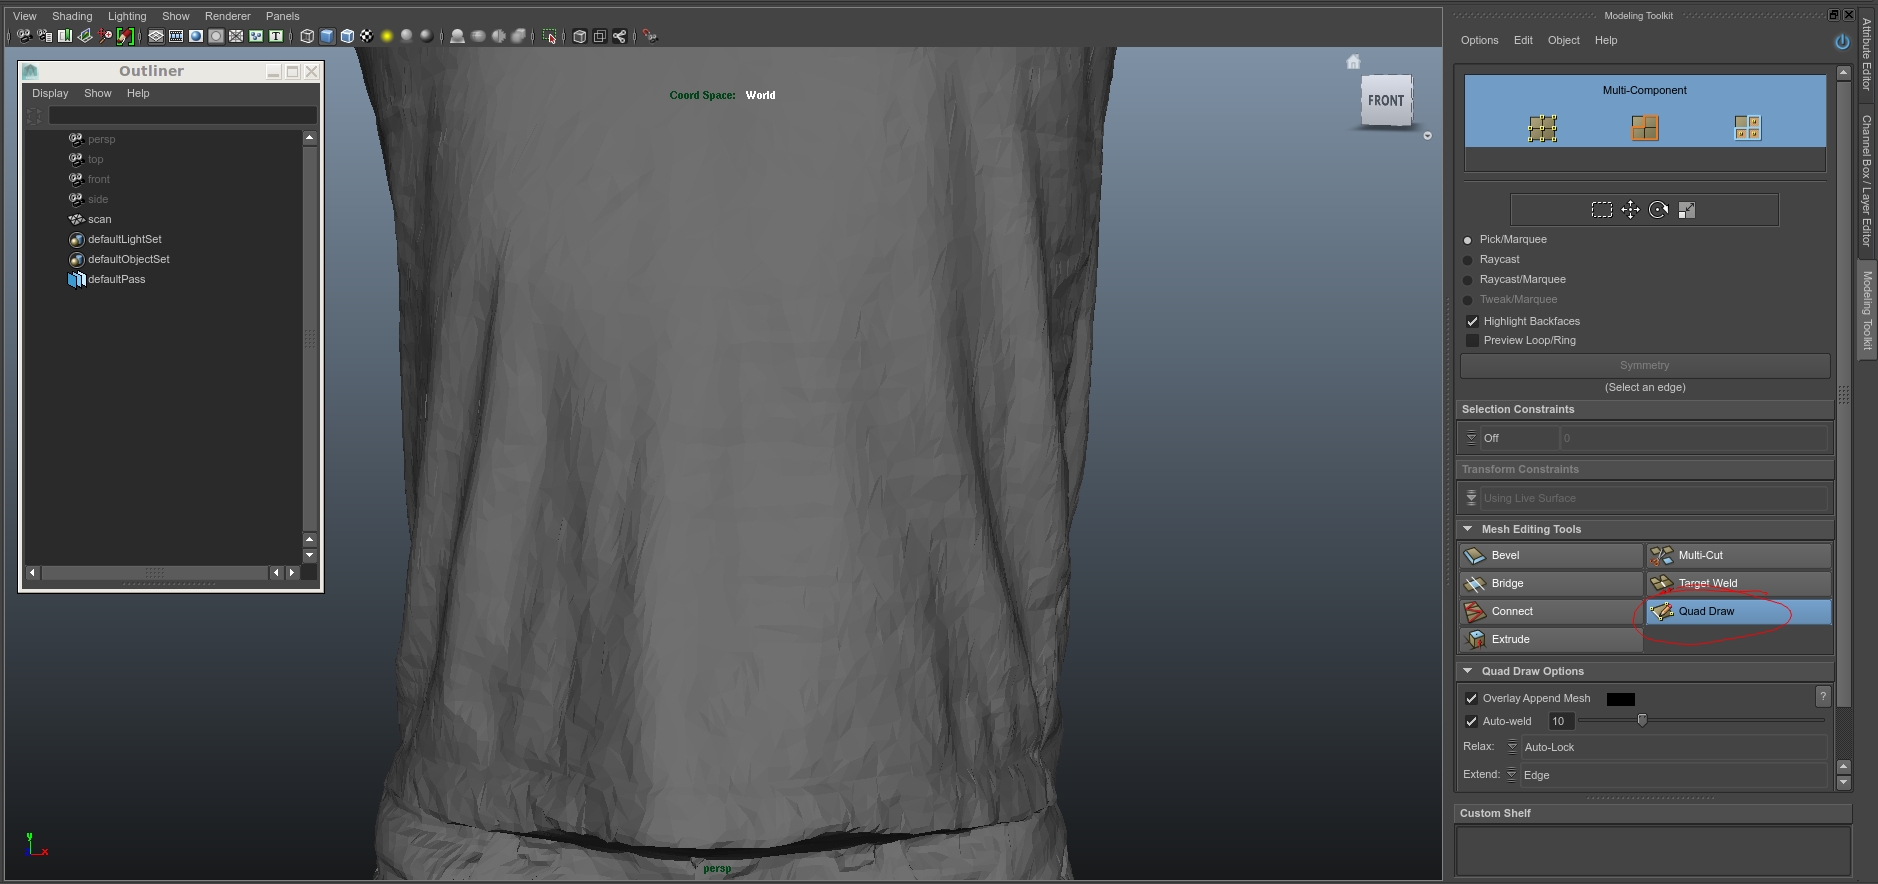Toggle the X-ray cube icon
The image size is (1878, 884).
(580, 36)
